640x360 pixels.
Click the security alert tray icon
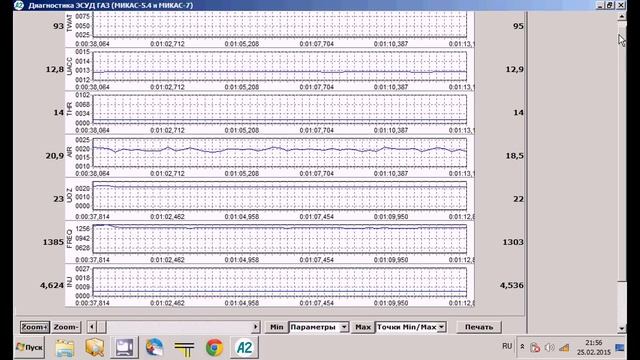tap(535, 347)
